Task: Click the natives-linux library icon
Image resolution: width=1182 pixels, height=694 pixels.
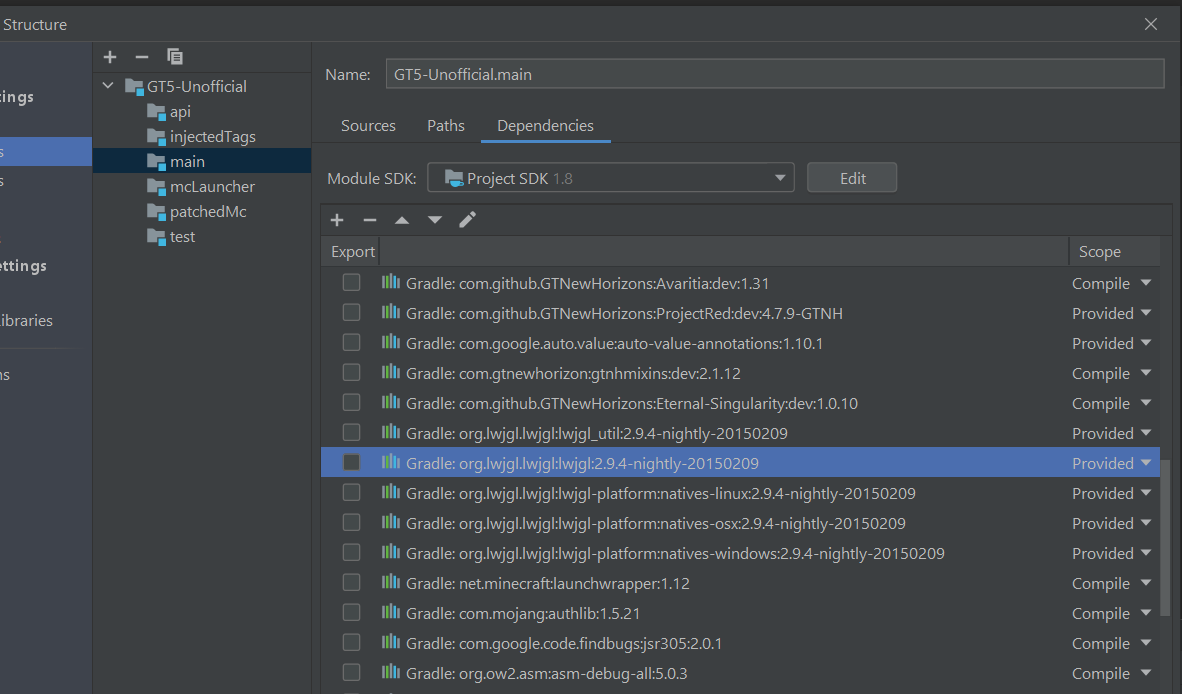Action: click(390, 493)
